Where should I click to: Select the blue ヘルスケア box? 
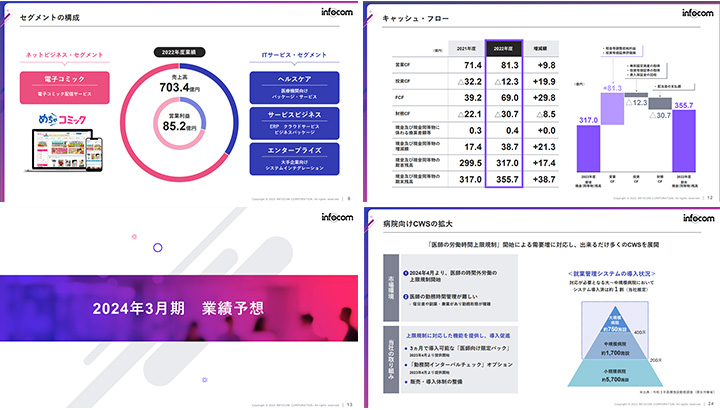point(294,87)
